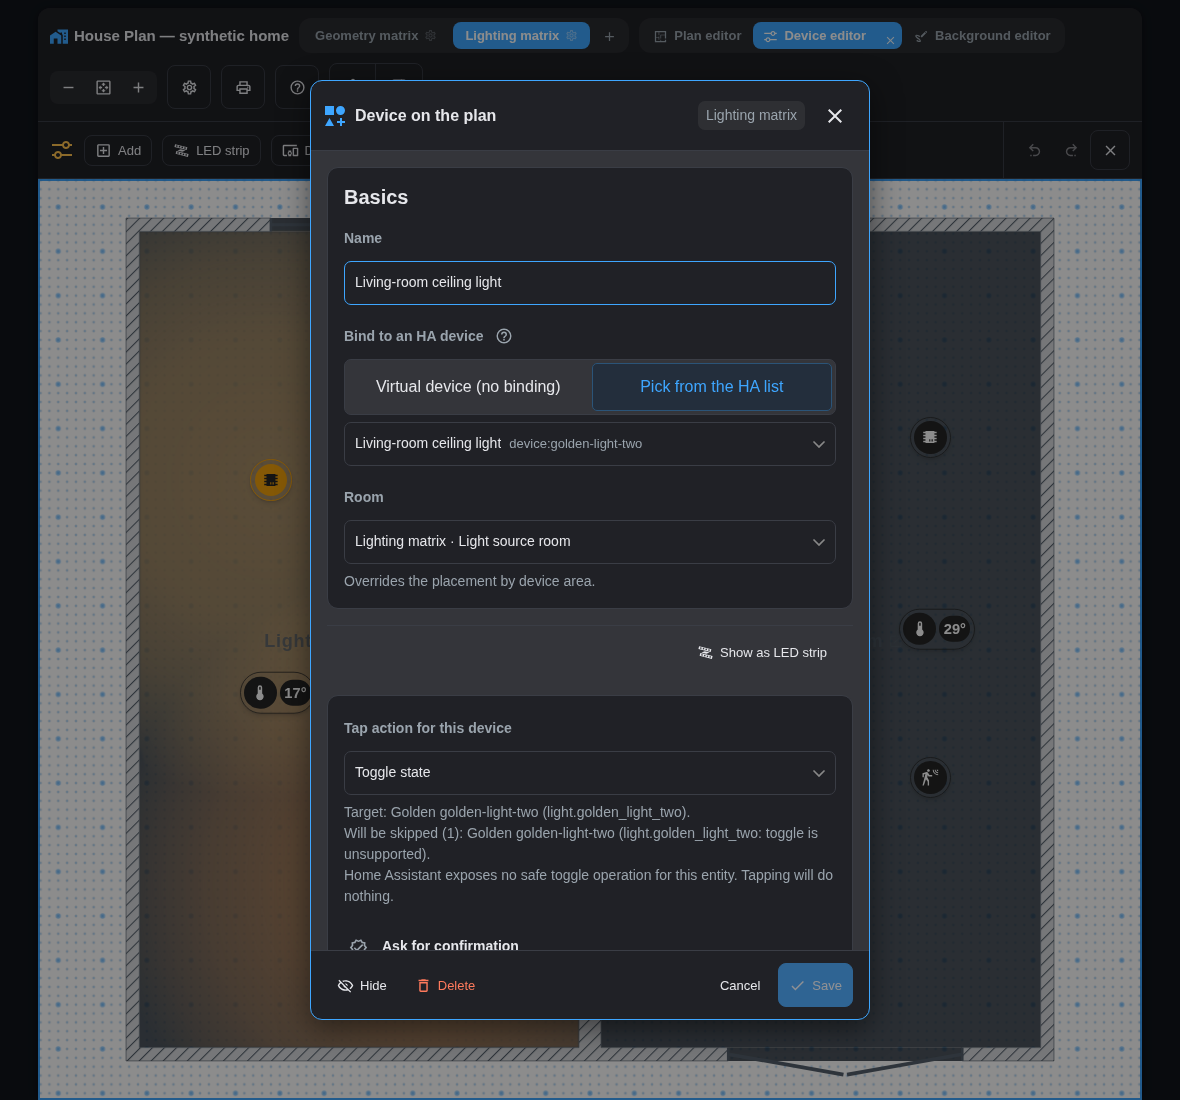Delete this device

coord(446,986)
